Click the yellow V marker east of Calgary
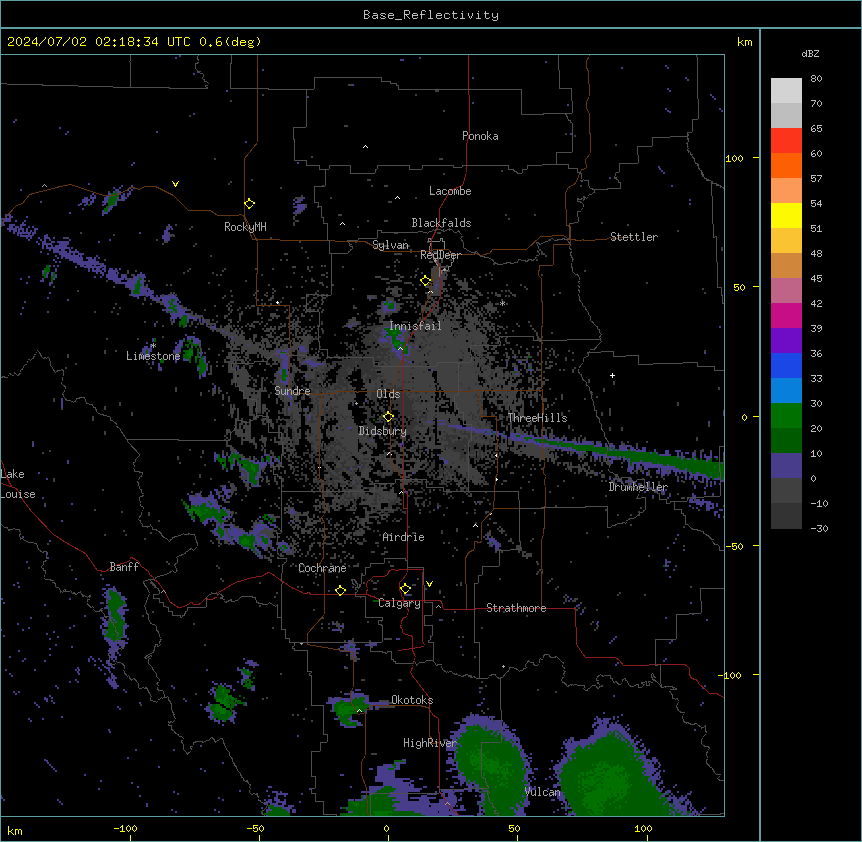 [429, 584]
